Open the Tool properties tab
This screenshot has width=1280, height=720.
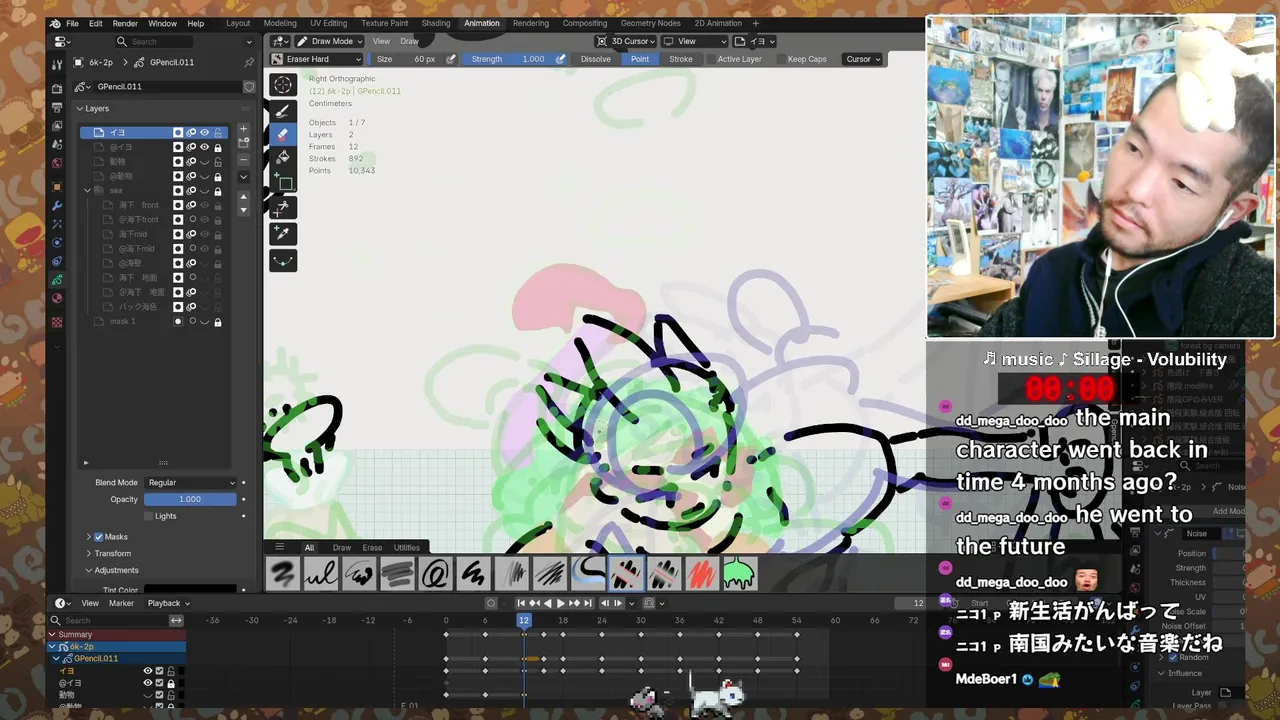point(57,64)
